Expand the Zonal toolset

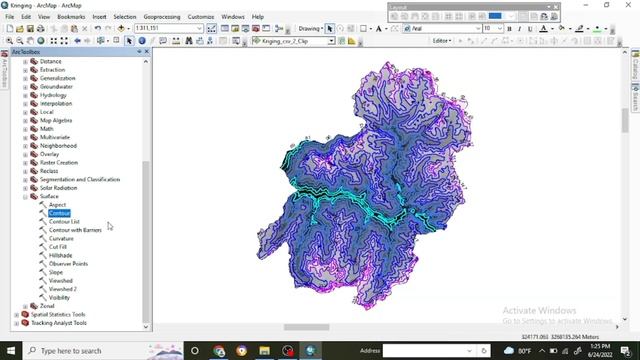click(25, 306)
